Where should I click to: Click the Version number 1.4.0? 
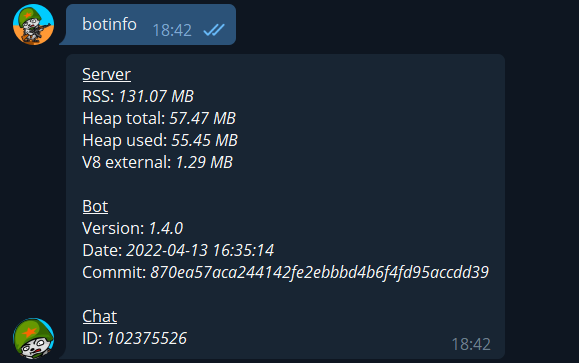point(166,229)
